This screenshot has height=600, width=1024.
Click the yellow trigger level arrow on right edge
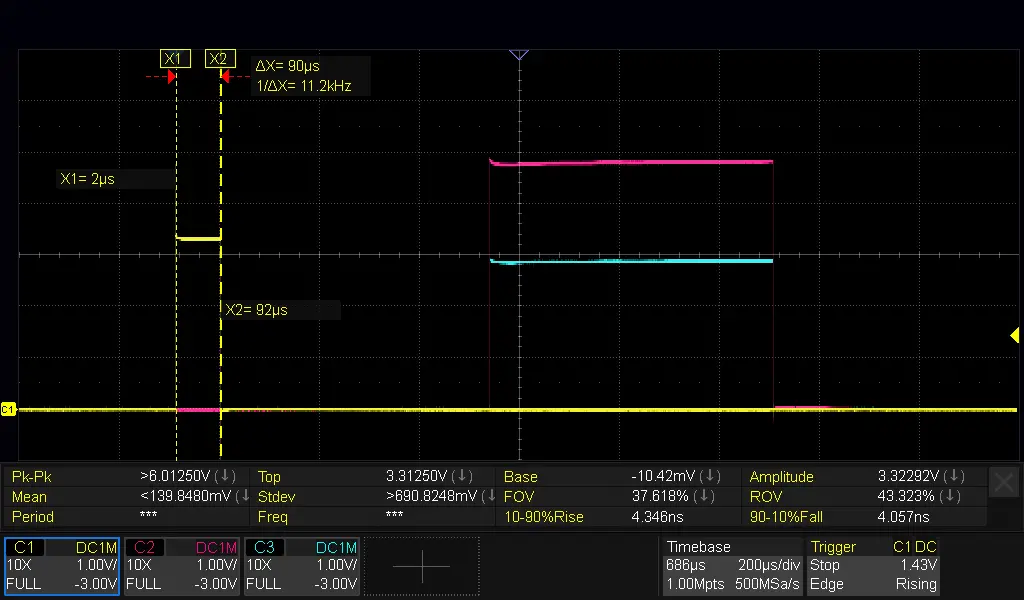tap(1014, 336)
